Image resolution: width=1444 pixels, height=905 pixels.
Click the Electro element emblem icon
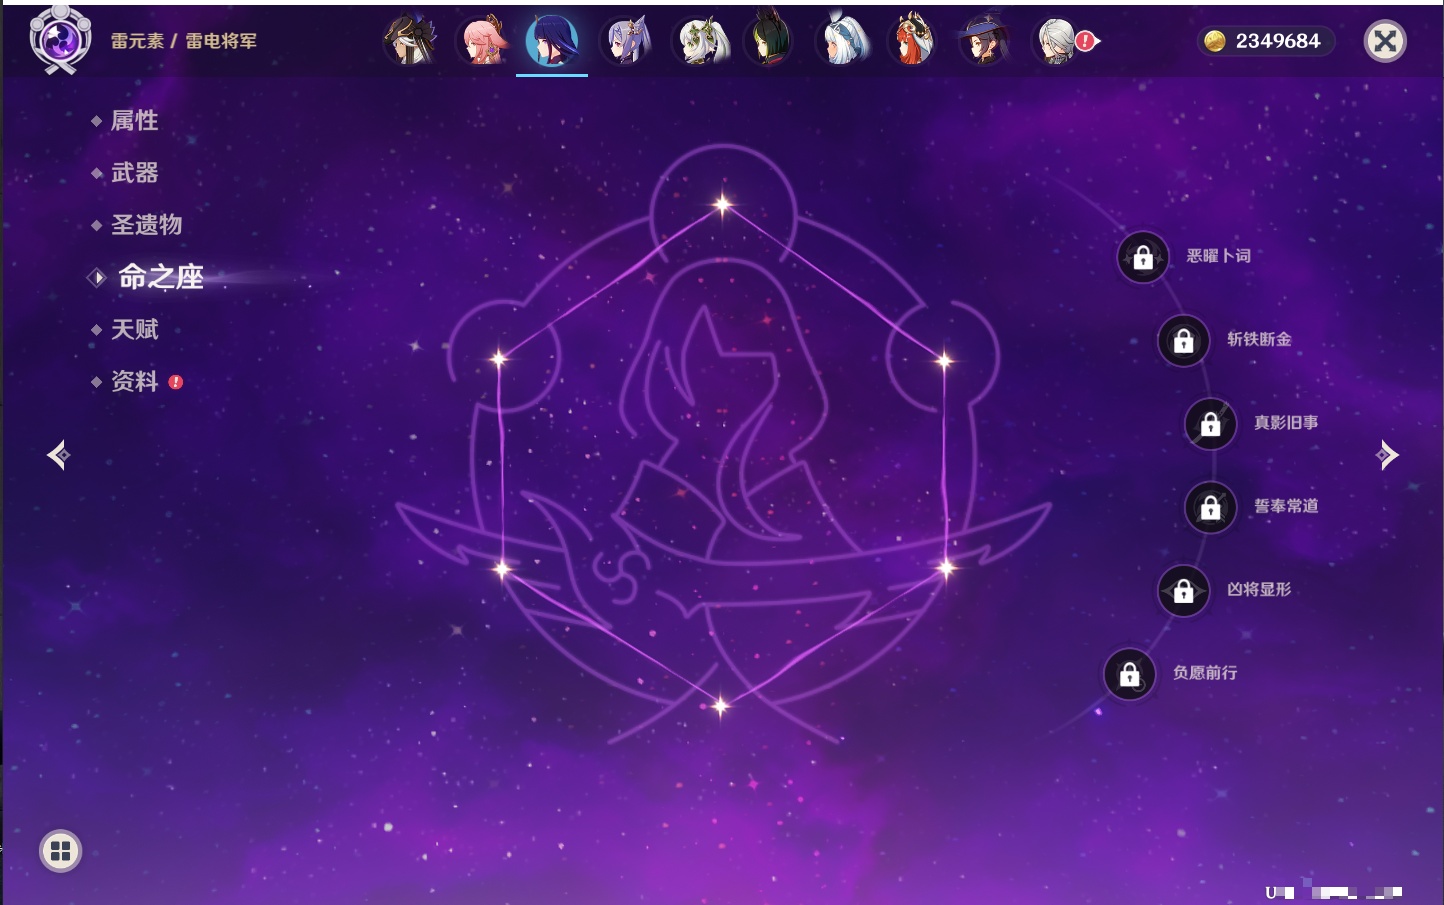(60, 40)
